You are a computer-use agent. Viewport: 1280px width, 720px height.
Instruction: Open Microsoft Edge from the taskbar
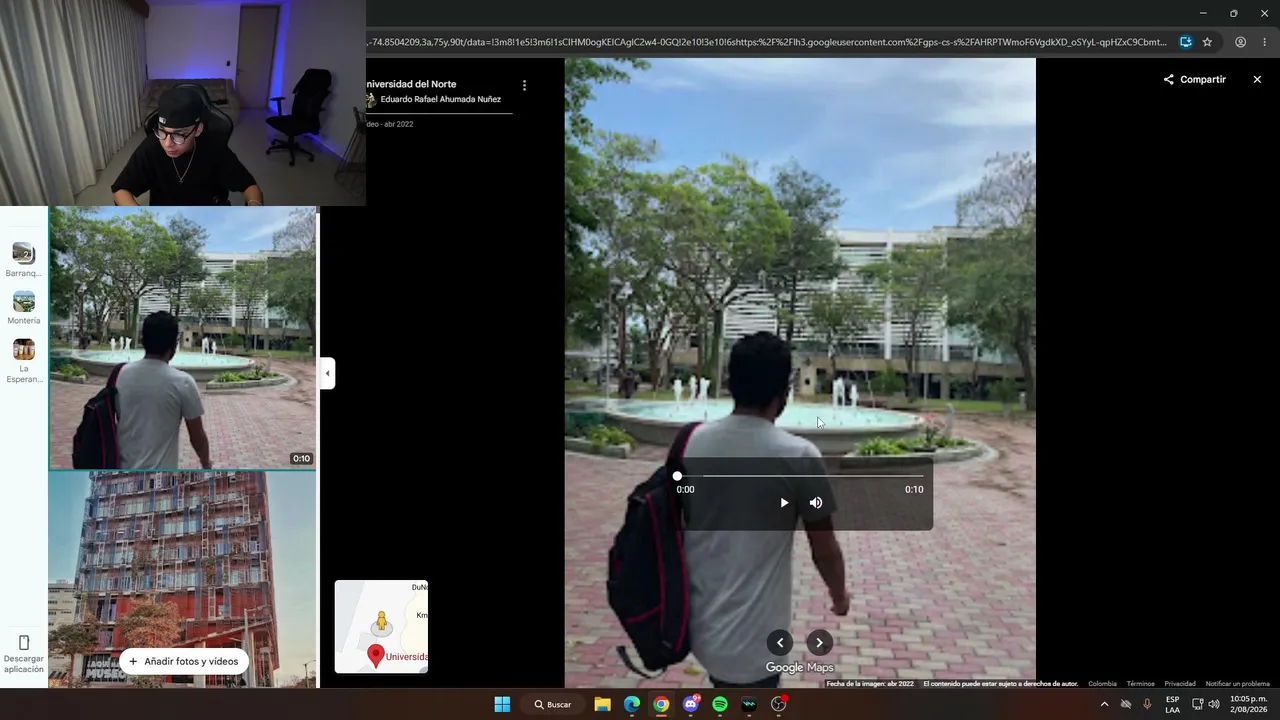point(632,704)
